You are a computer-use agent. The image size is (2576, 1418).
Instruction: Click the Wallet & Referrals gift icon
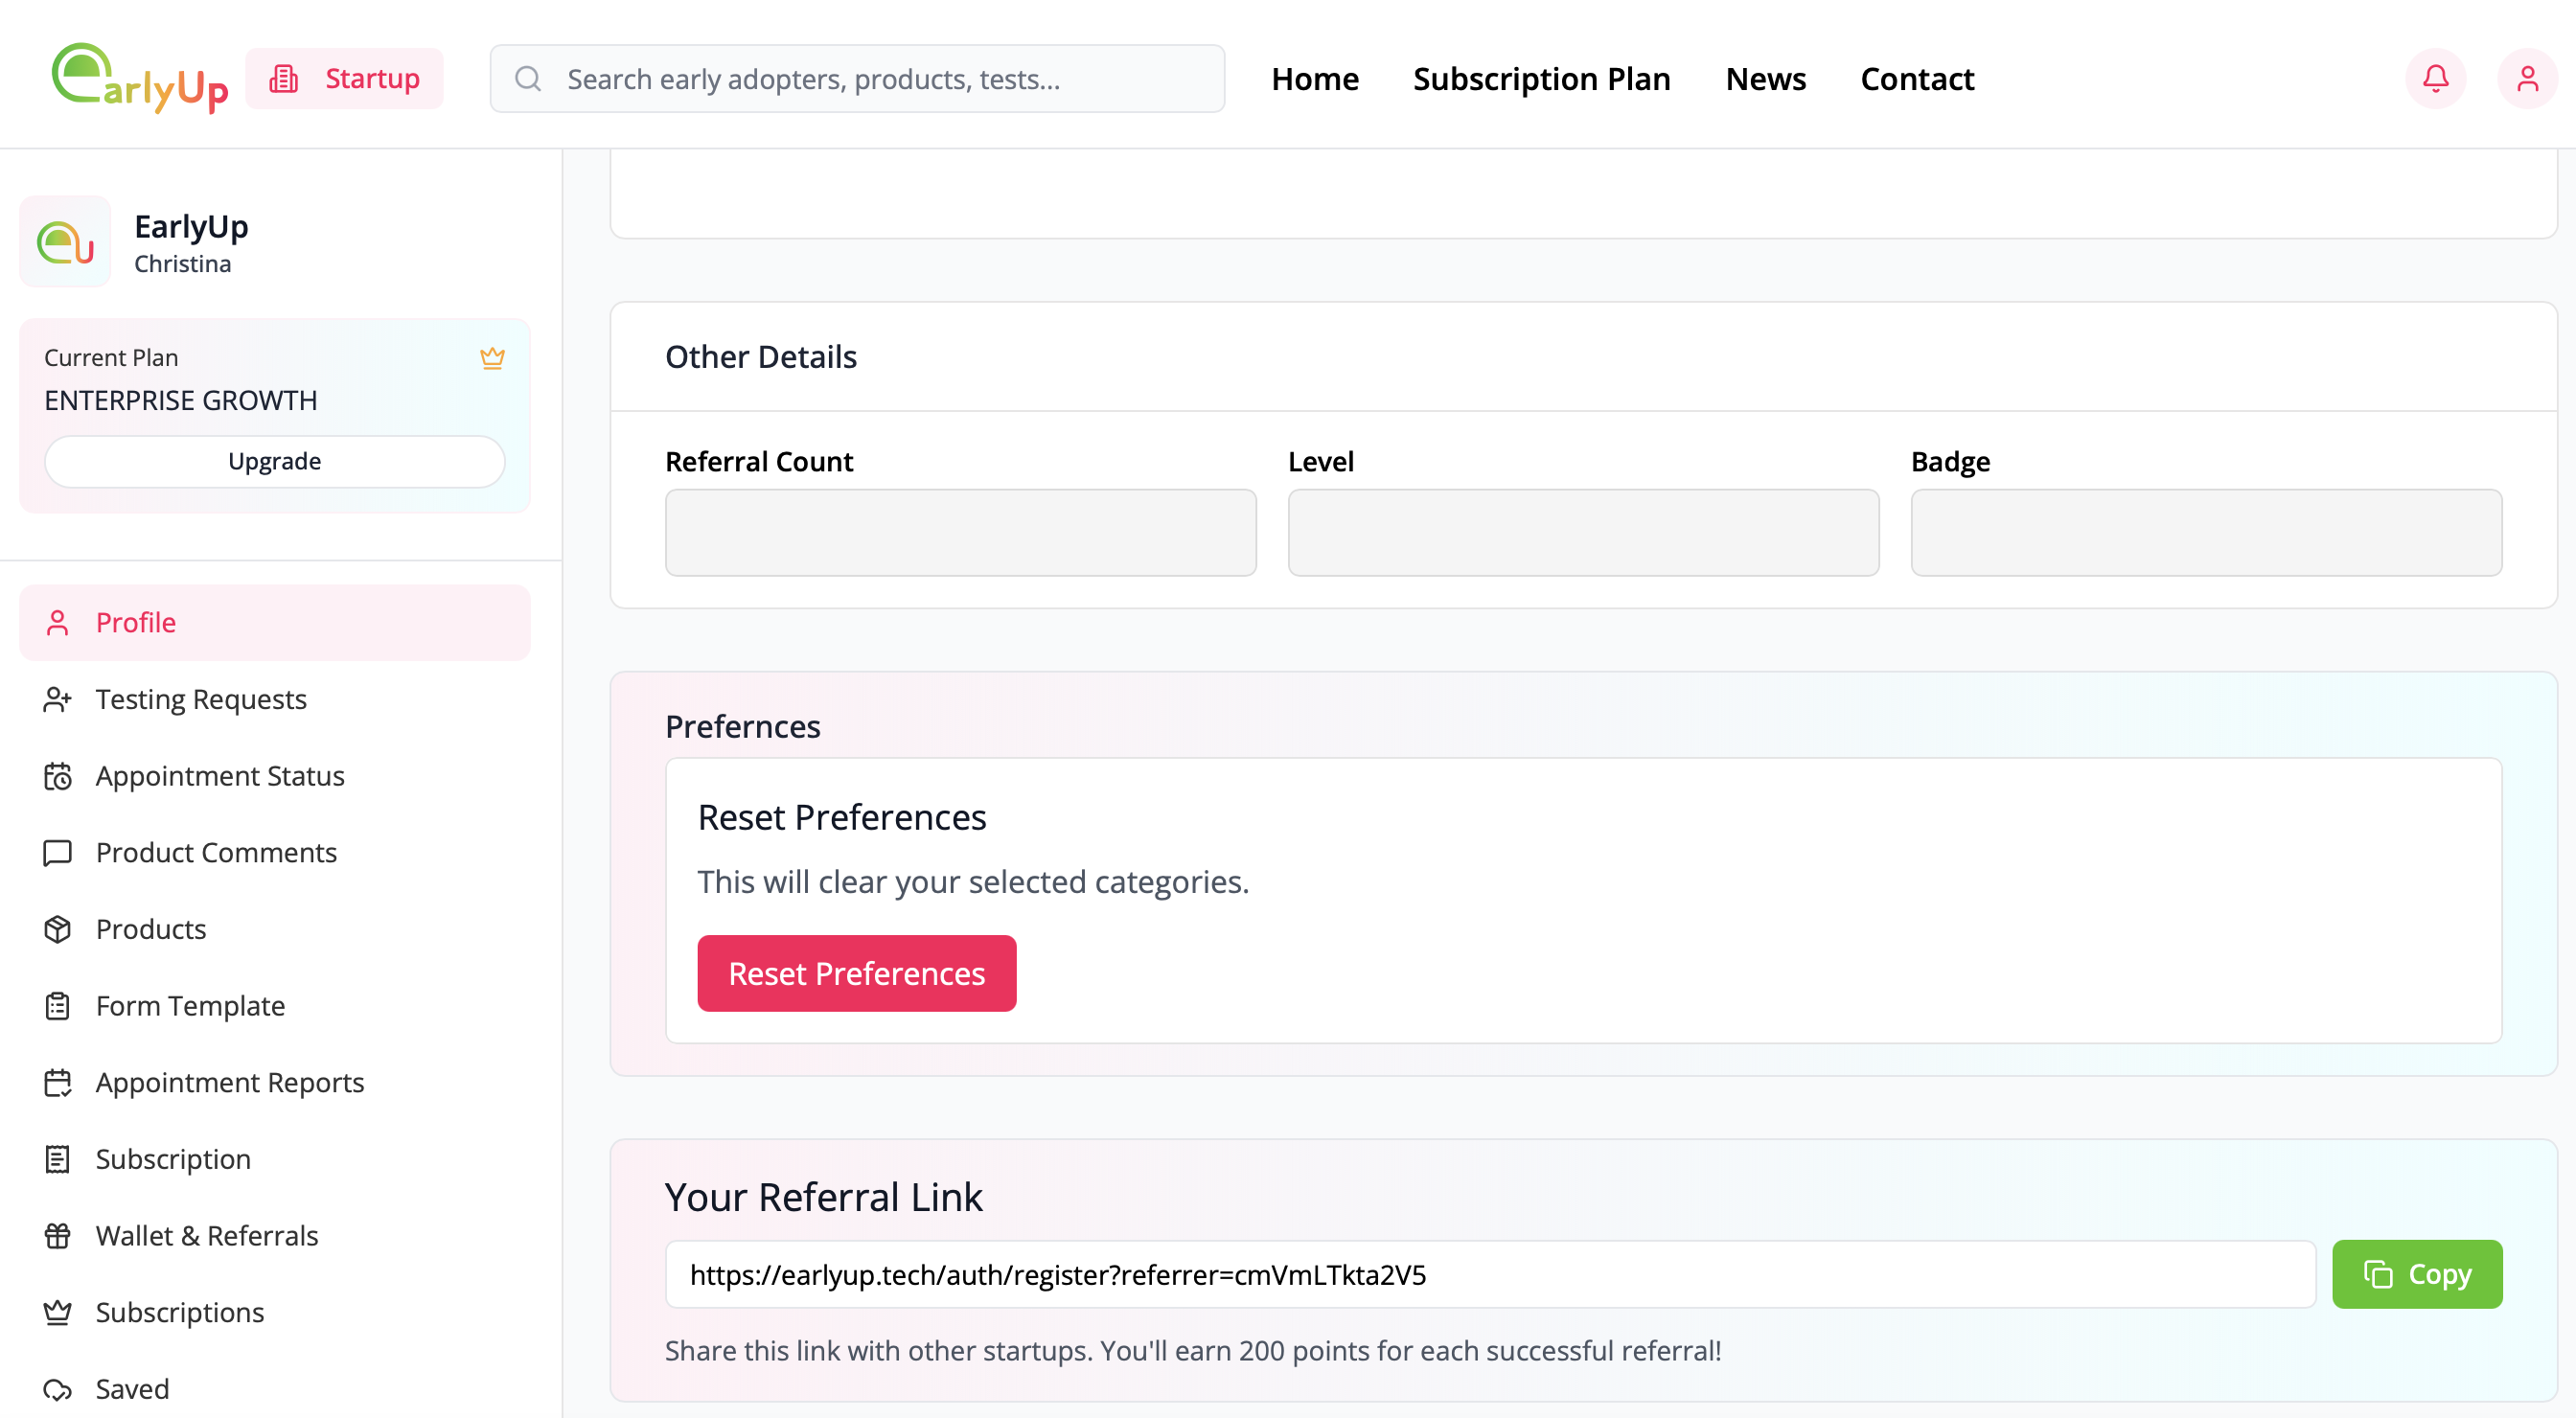(57, 1236)
